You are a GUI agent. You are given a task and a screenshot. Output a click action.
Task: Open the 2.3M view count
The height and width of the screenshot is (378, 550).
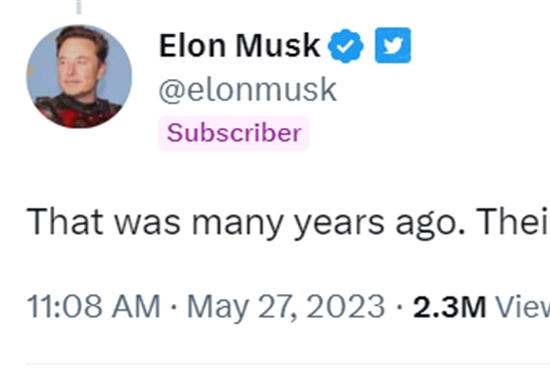tap(449, 307)
